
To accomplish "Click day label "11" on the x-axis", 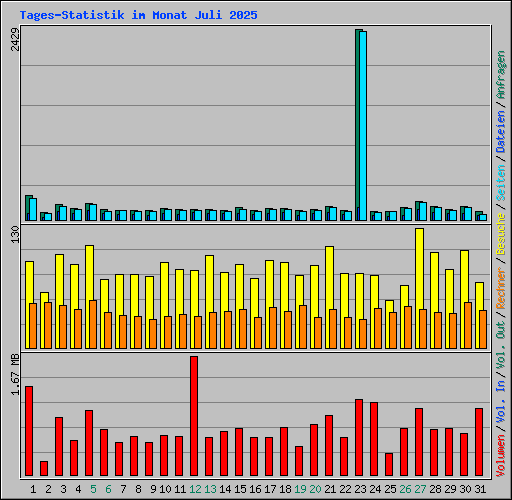I will click(180, 489).
